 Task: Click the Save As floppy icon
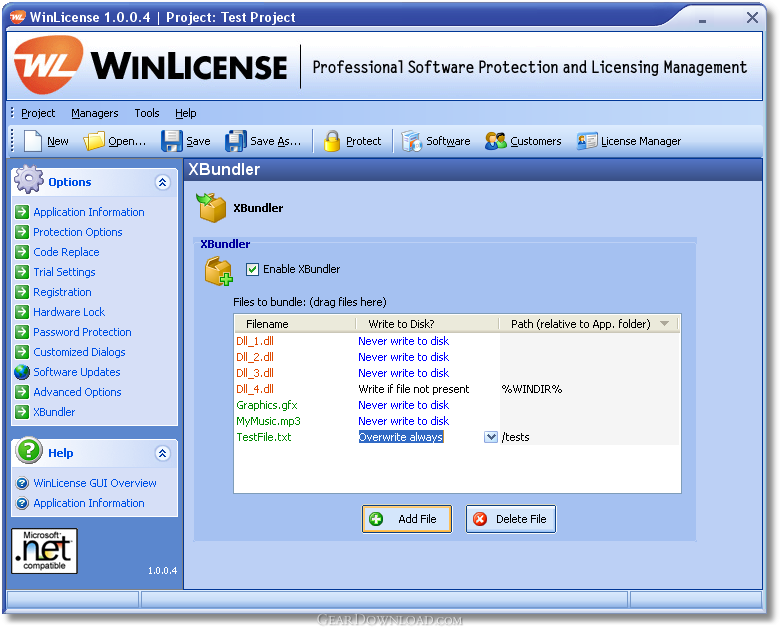click(x=236, y=141)
